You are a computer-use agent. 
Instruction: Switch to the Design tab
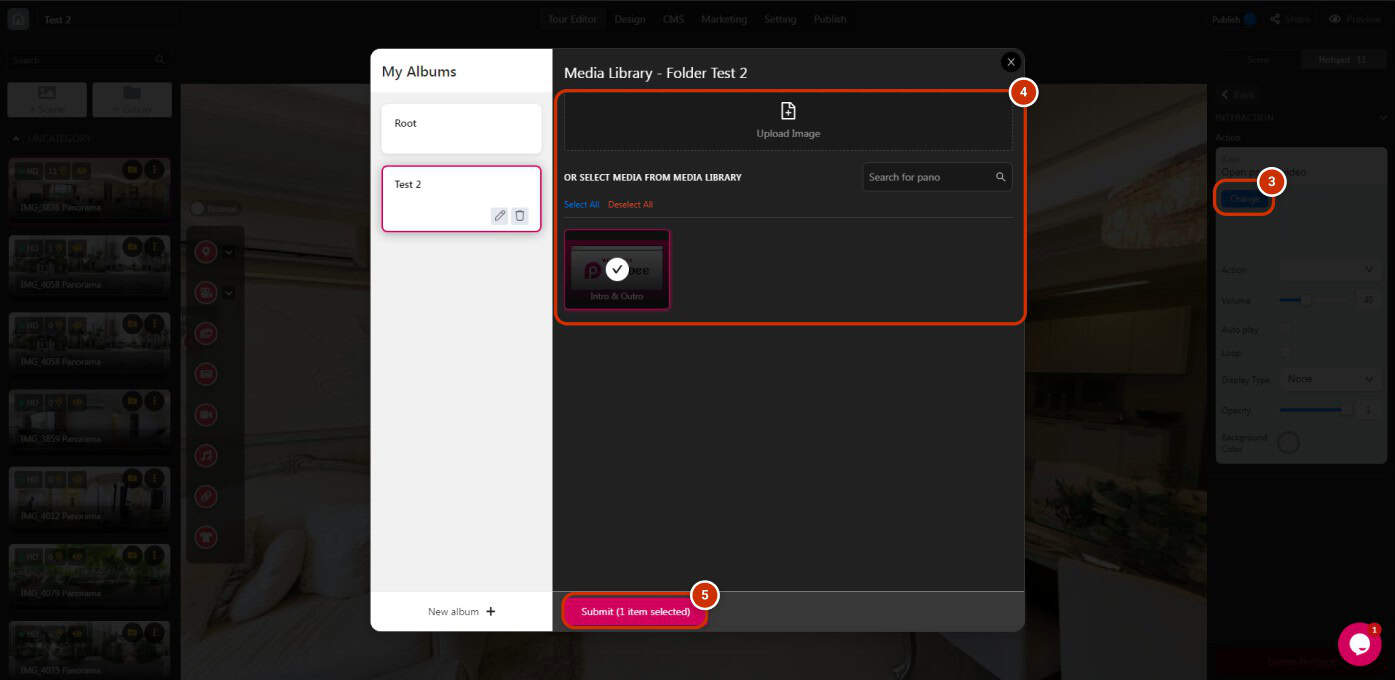tap(629, 18)
